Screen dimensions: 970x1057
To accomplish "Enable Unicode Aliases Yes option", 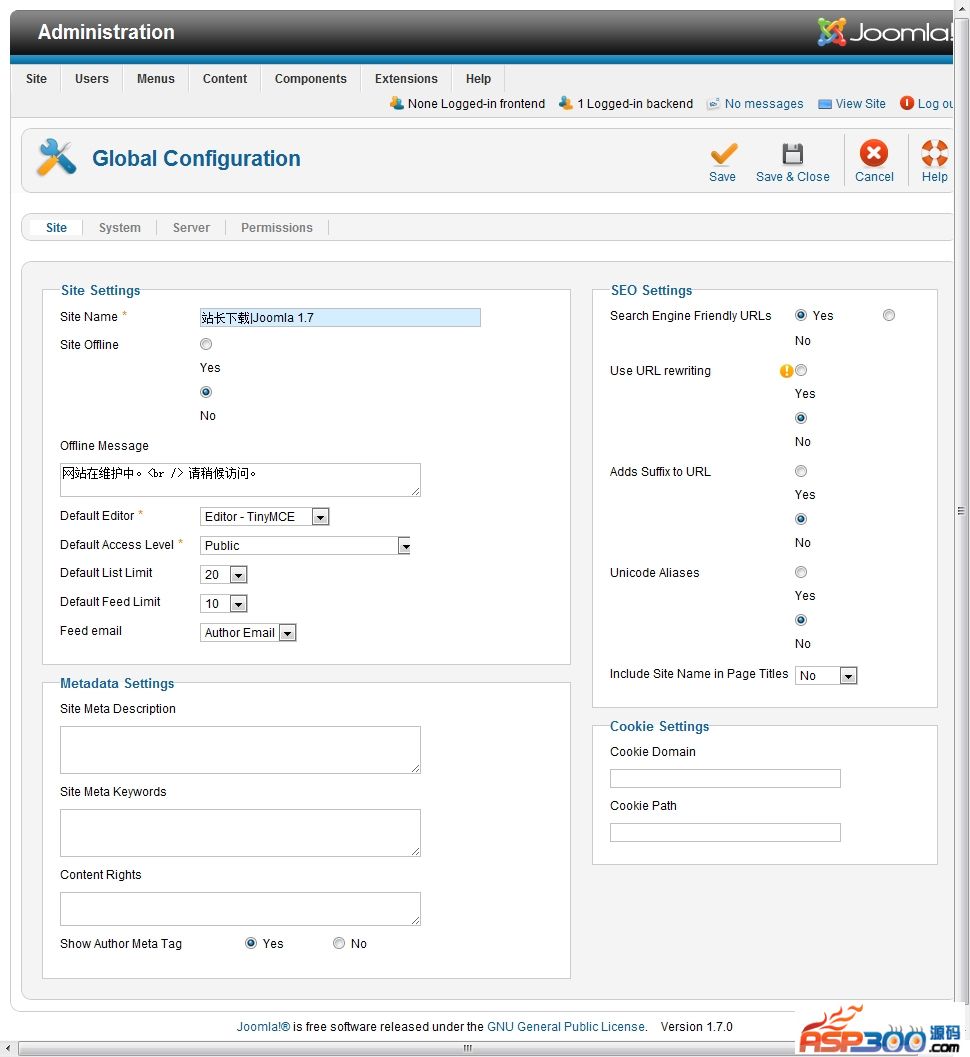I will (x=801, y=572).
